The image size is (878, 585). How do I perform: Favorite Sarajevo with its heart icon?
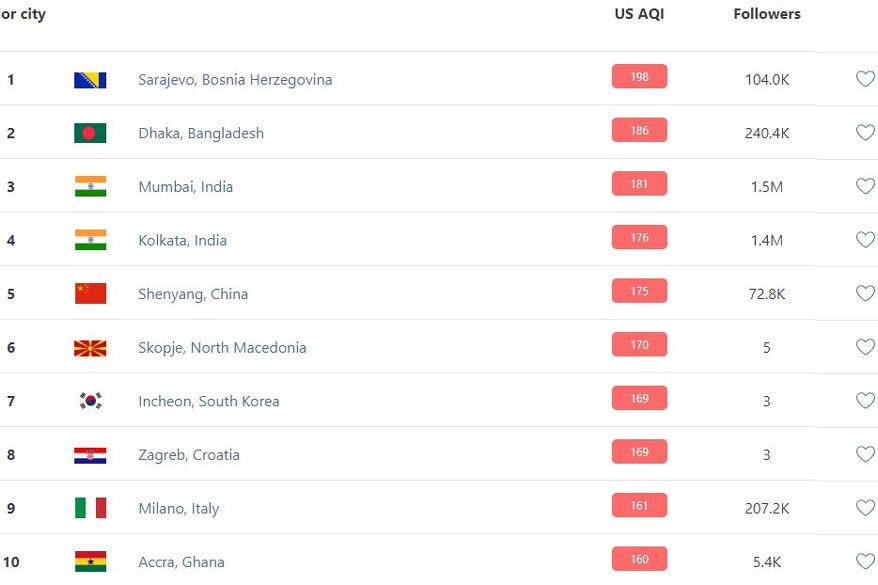click(x=865, y=79)
